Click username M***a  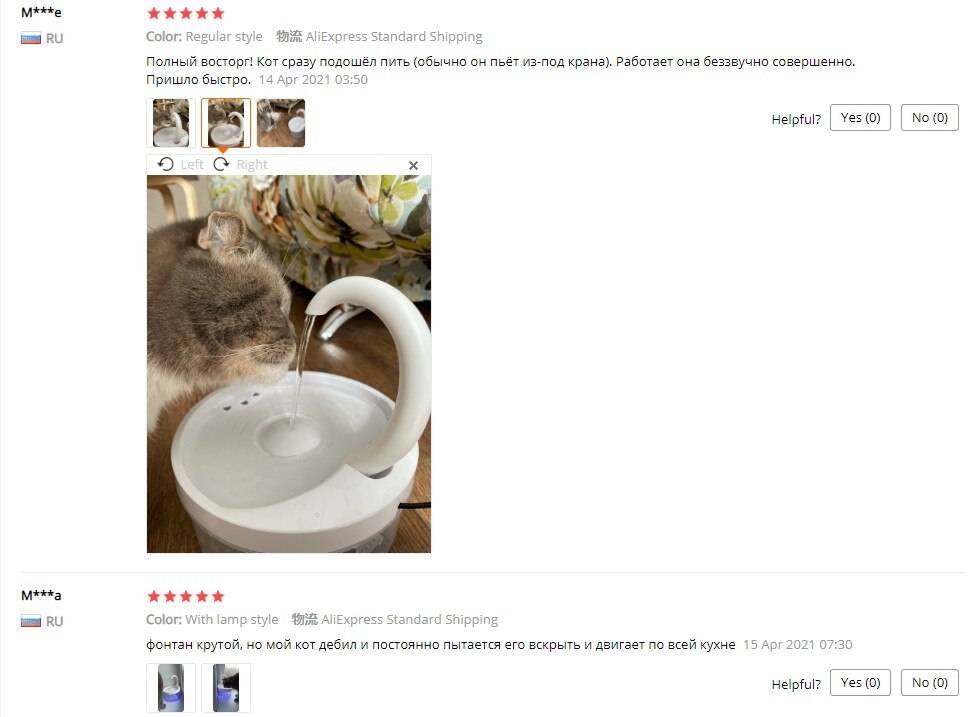click(x=41, y=595)
